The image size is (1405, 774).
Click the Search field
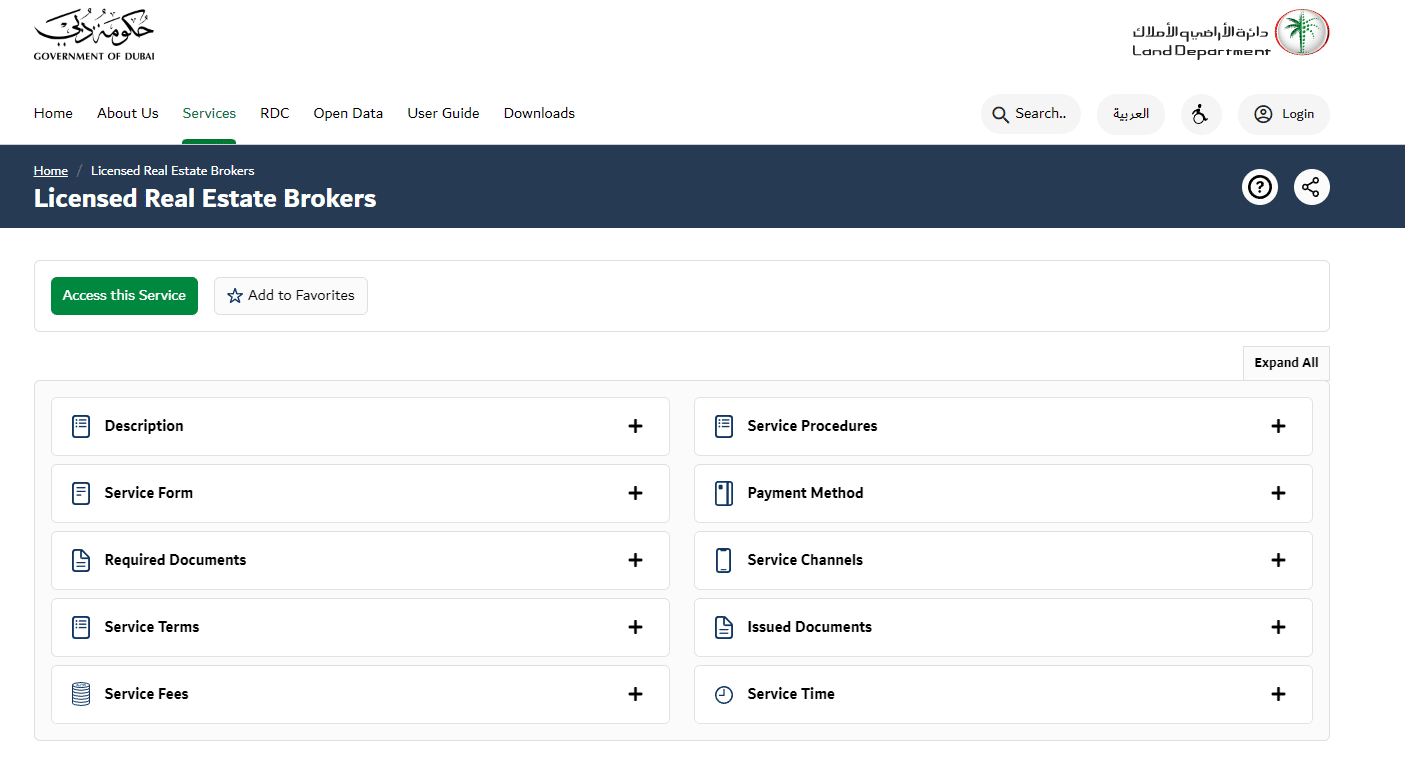(x=1030, y=114)
